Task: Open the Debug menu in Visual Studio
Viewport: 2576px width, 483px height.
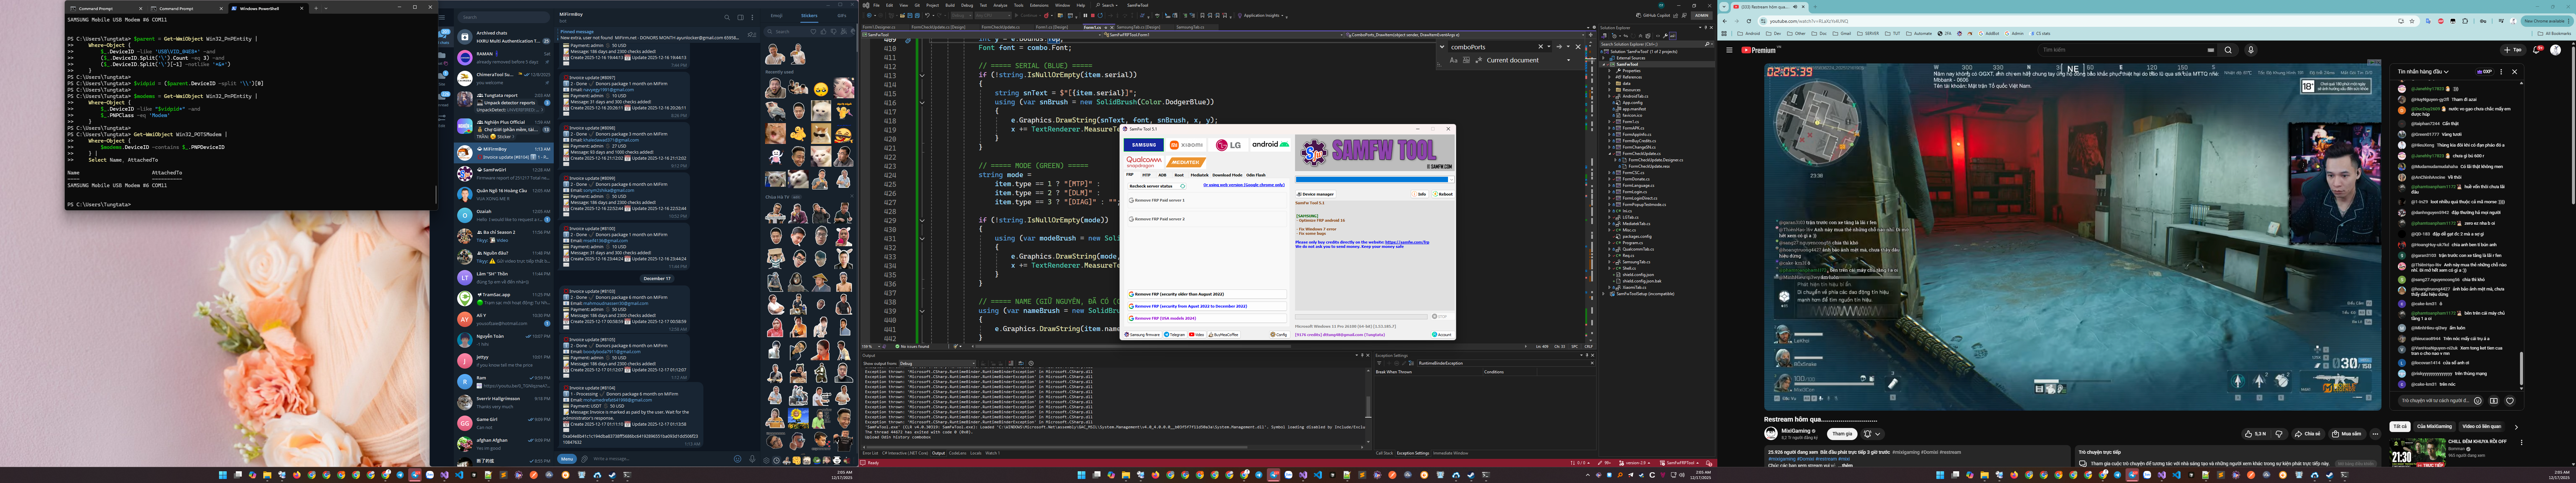Action: (x=967, y=5)
